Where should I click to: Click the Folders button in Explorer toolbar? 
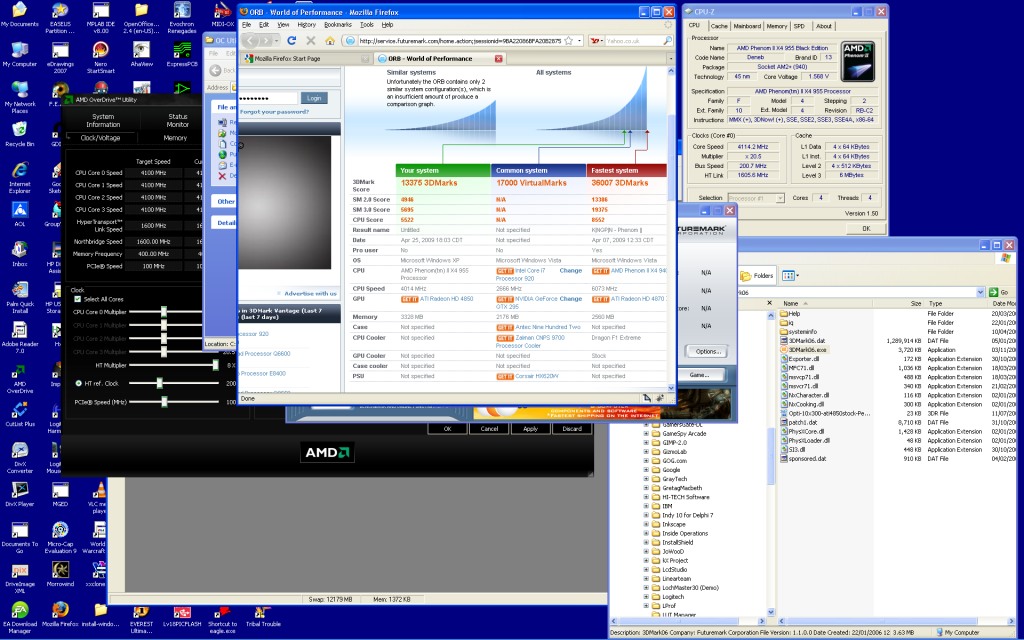756,275
